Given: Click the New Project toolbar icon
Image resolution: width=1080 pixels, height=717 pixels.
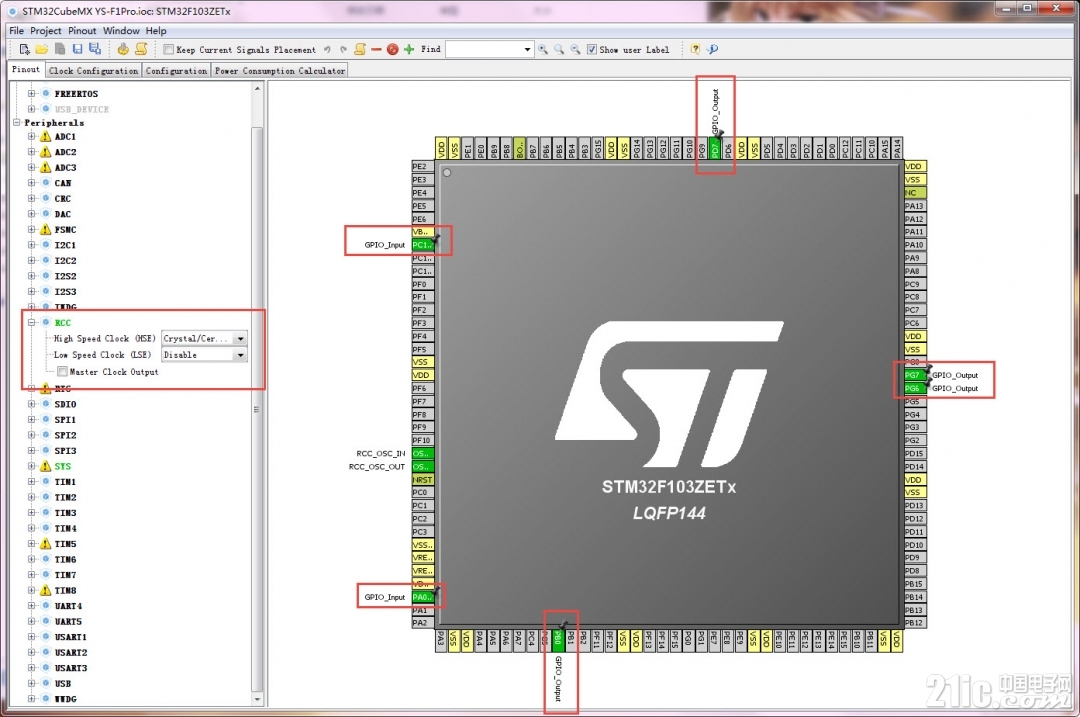Looking at the screenshot, I should 24,49.
